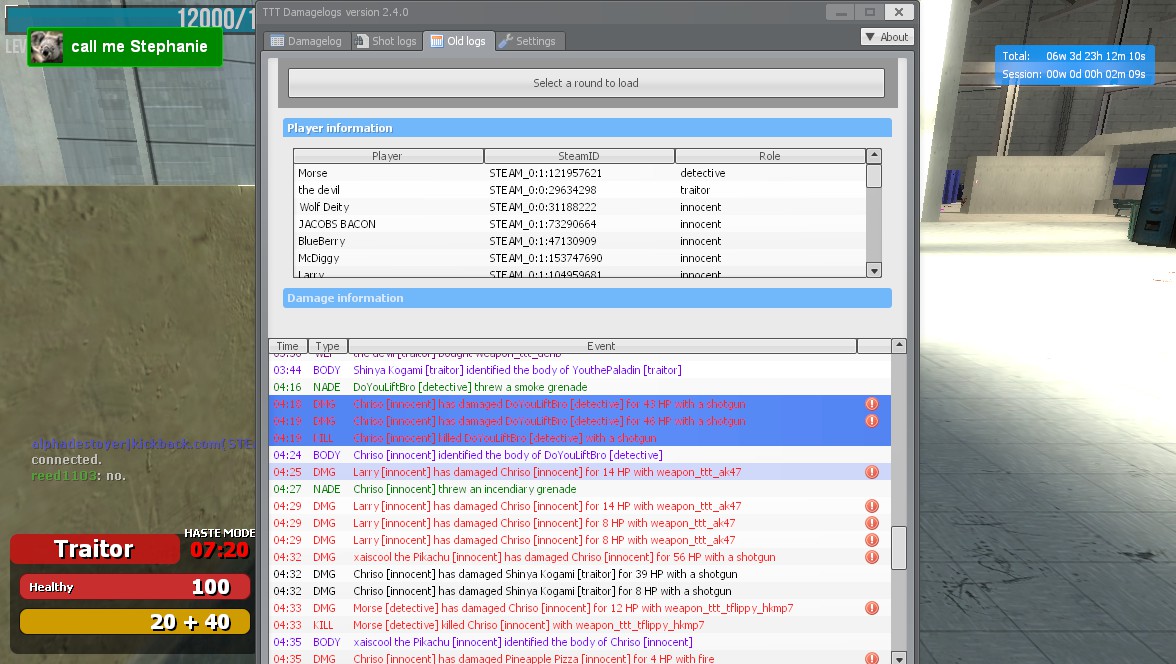Click player list scroll down arrow
This screenshot has height=664, width=1176.
pos(874,270)
